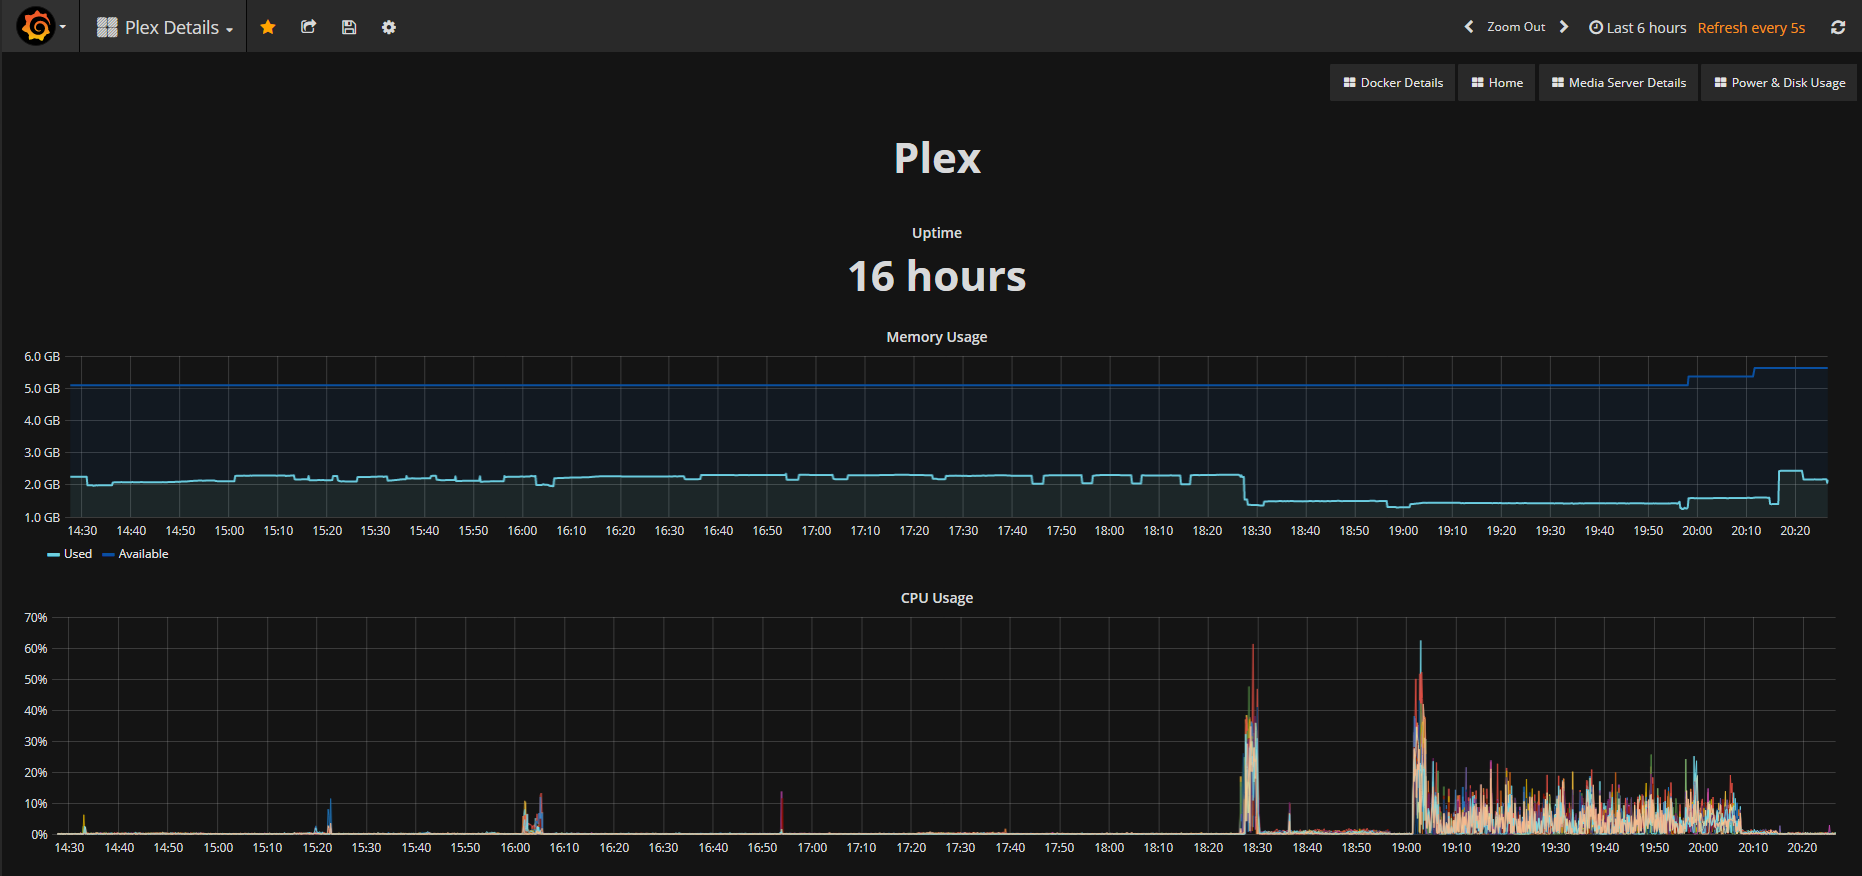Image resolution: width=1862 pixels, height=876 pixels.
Task: Open dashboard settings gear
Action: click(x=389, y=27)
